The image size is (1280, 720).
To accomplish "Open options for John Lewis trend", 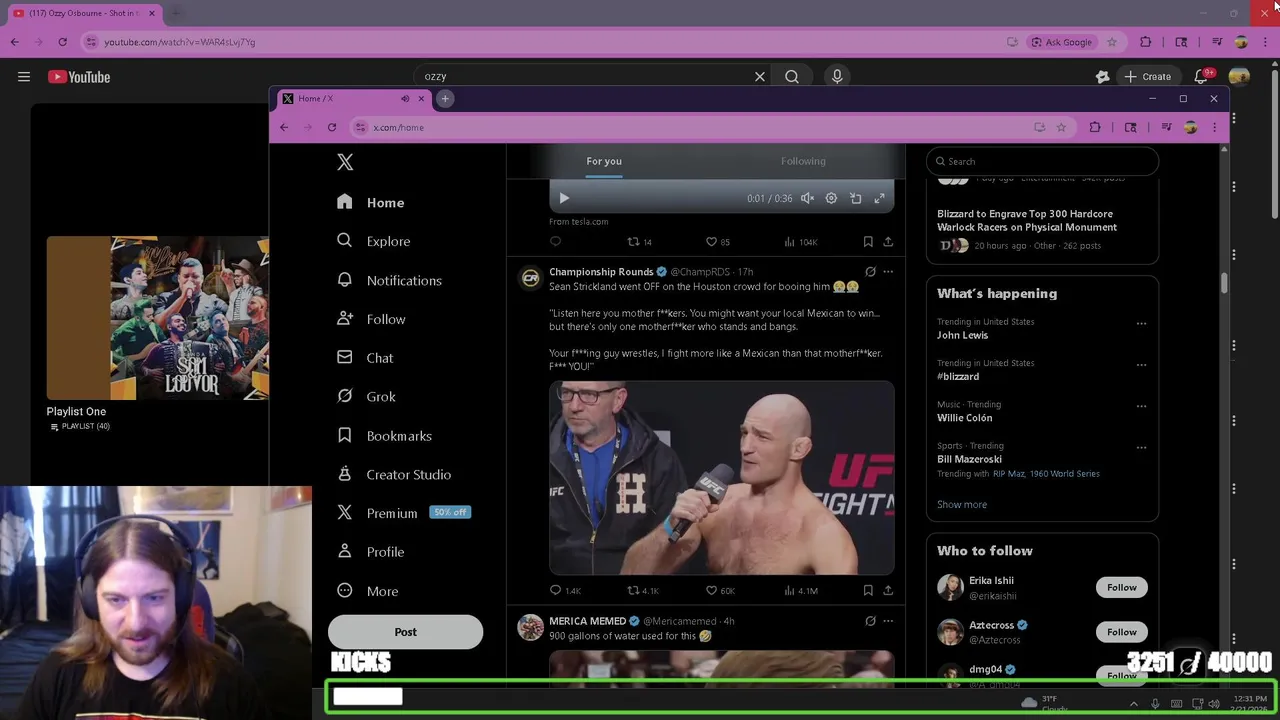I will [x=1141, y=324].
